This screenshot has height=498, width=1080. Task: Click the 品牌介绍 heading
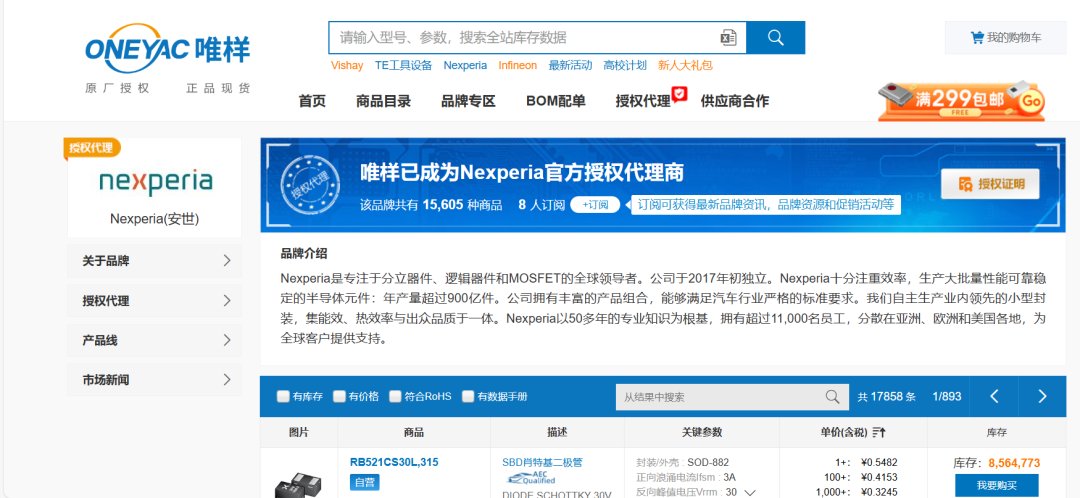(x=304, y=253)
